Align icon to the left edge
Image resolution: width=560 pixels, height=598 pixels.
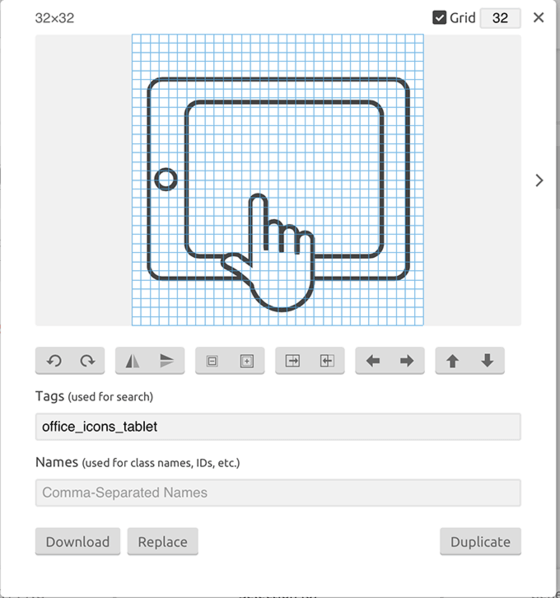tap(327, 360)
